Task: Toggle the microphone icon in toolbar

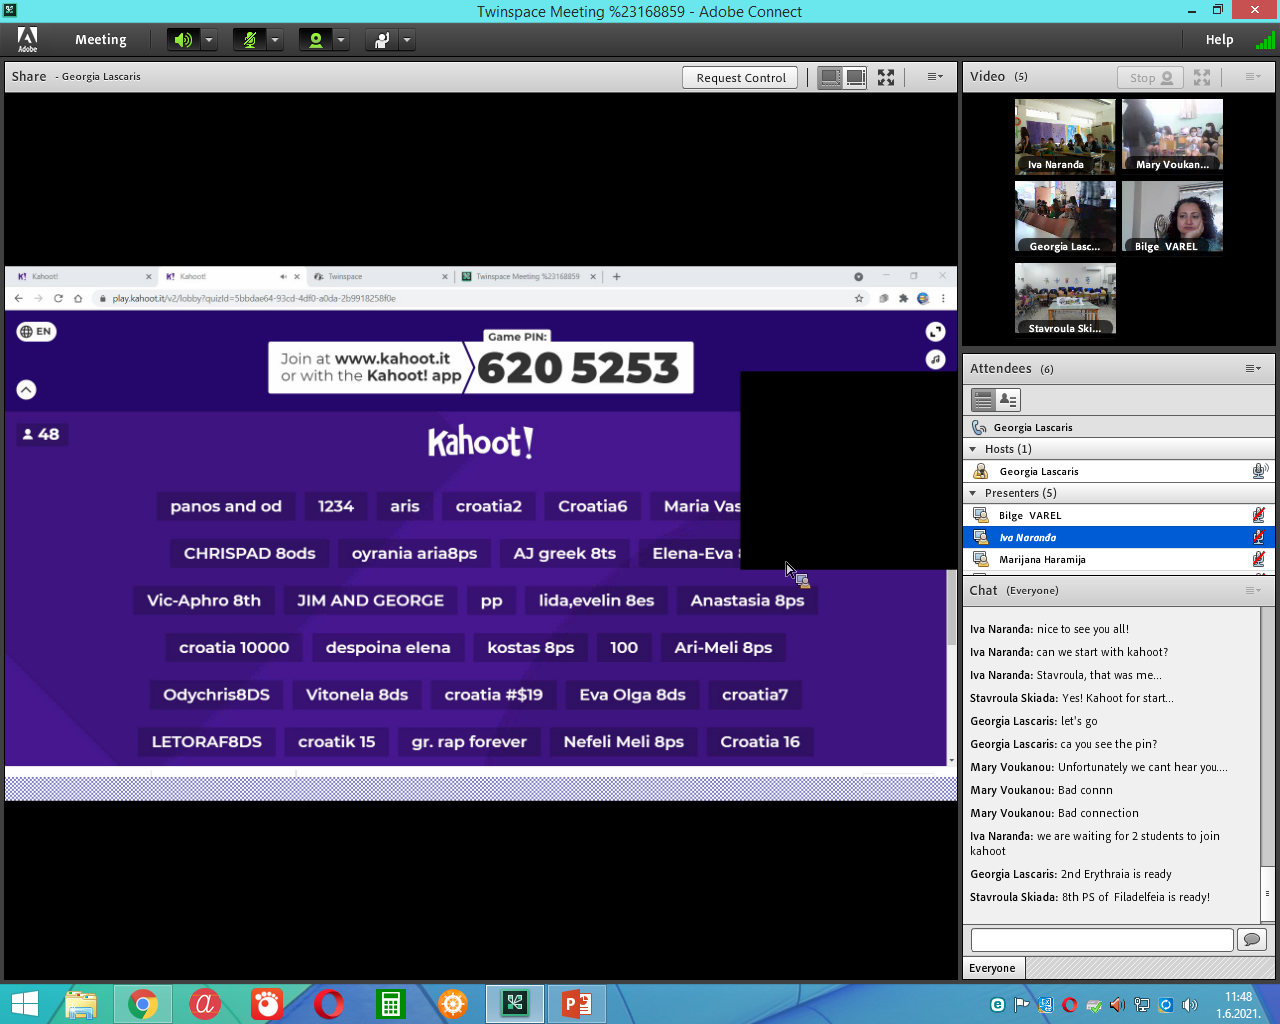Action: 249,40
